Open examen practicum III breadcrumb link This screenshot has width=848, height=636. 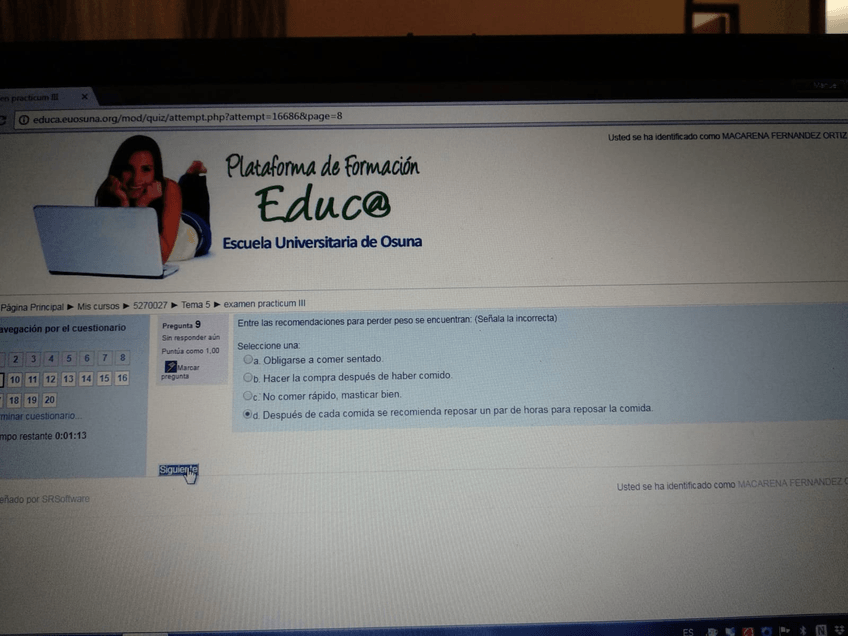click(264, 304)
